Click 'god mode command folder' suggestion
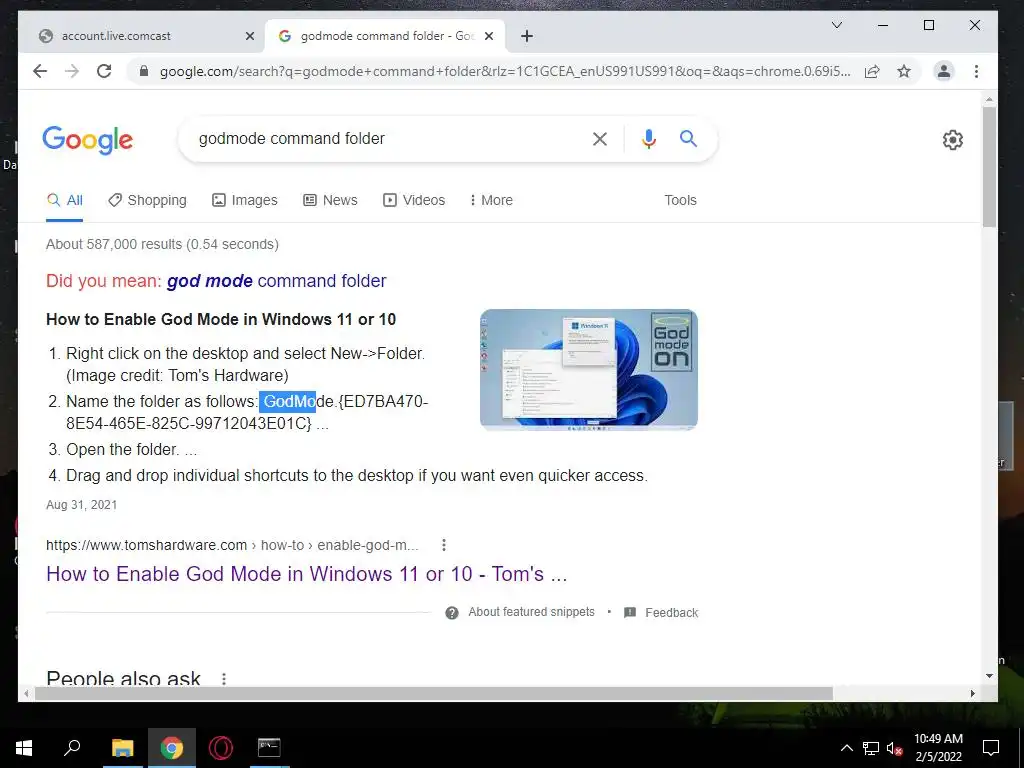The image size is (1024, 768). 276,281
